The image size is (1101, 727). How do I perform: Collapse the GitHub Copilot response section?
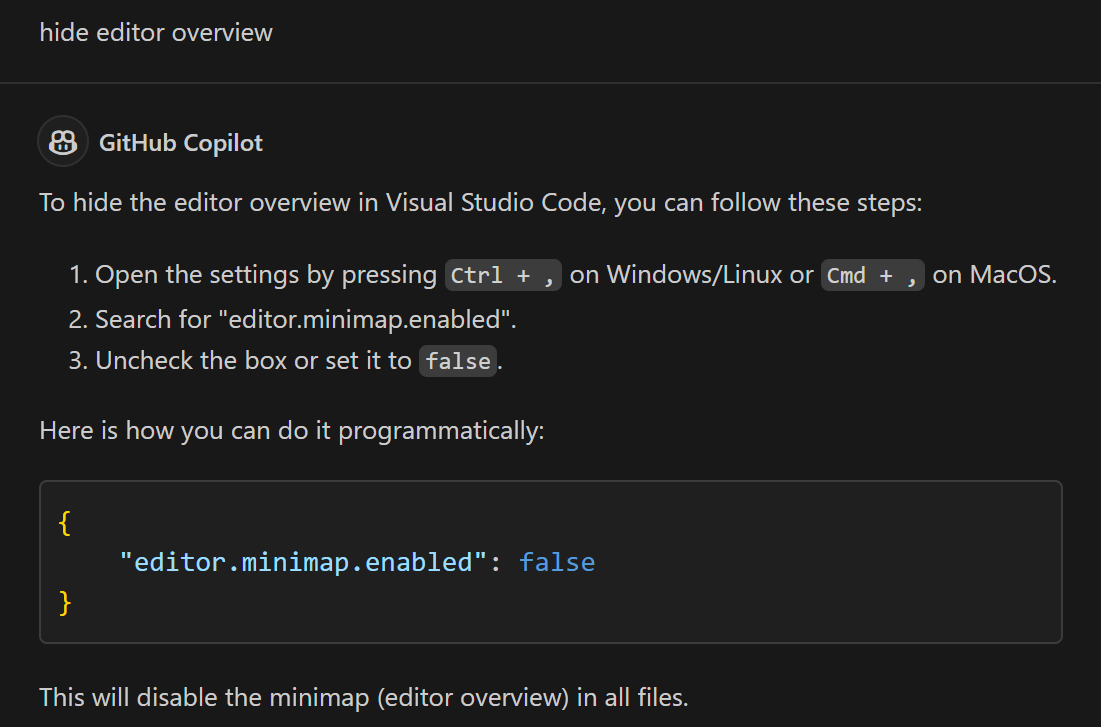(x=180, y=141)
